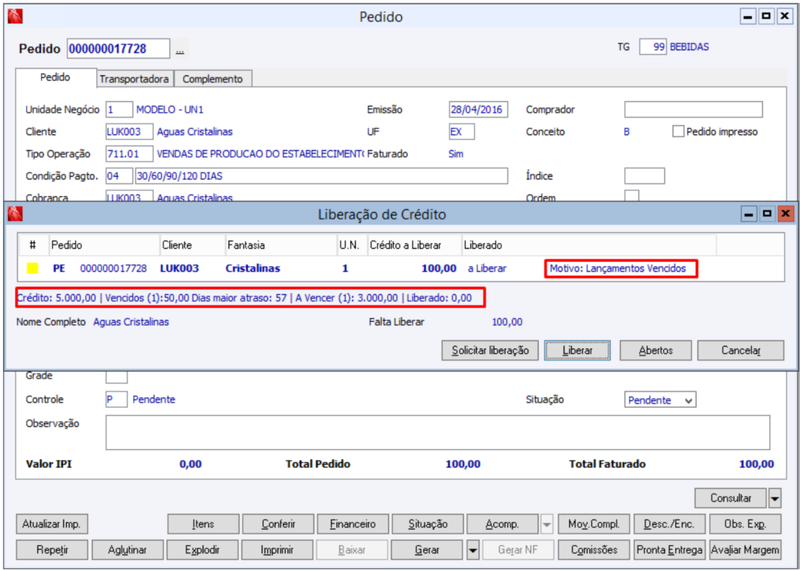Click the Mov.Compl. button
Viewport: 800px width, 571px height.
point(594,524)
